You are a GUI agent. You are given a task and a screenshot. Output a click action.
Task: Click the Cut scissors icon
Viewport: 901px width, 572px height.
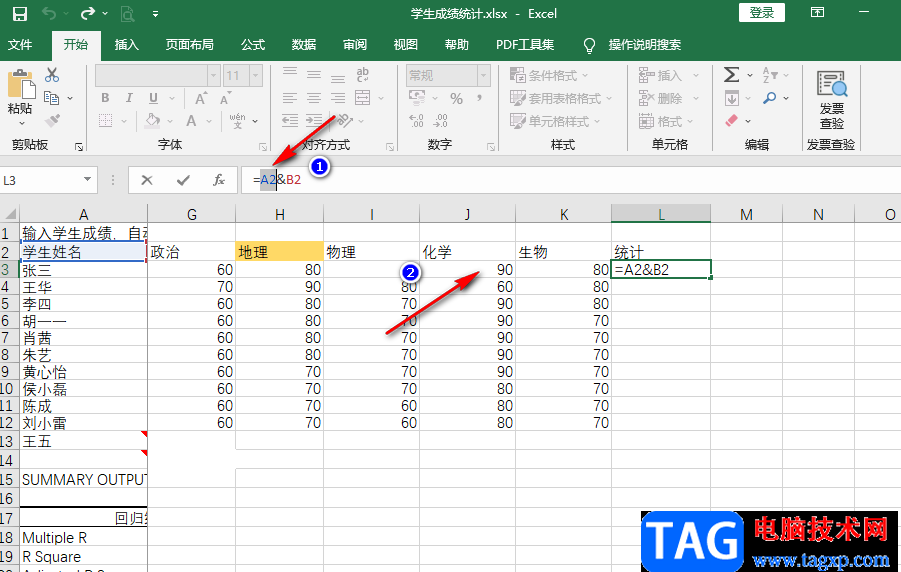coord(52,75)
